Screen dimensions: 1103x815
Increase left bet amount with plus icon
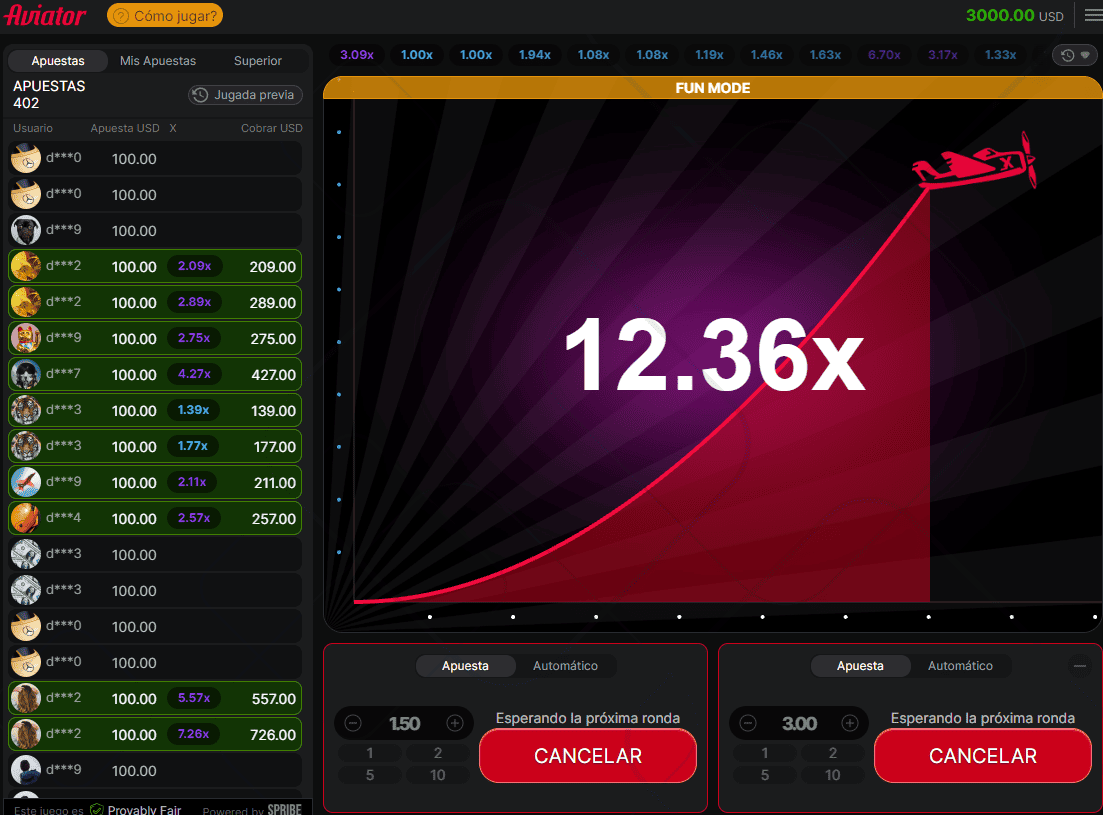455,723
